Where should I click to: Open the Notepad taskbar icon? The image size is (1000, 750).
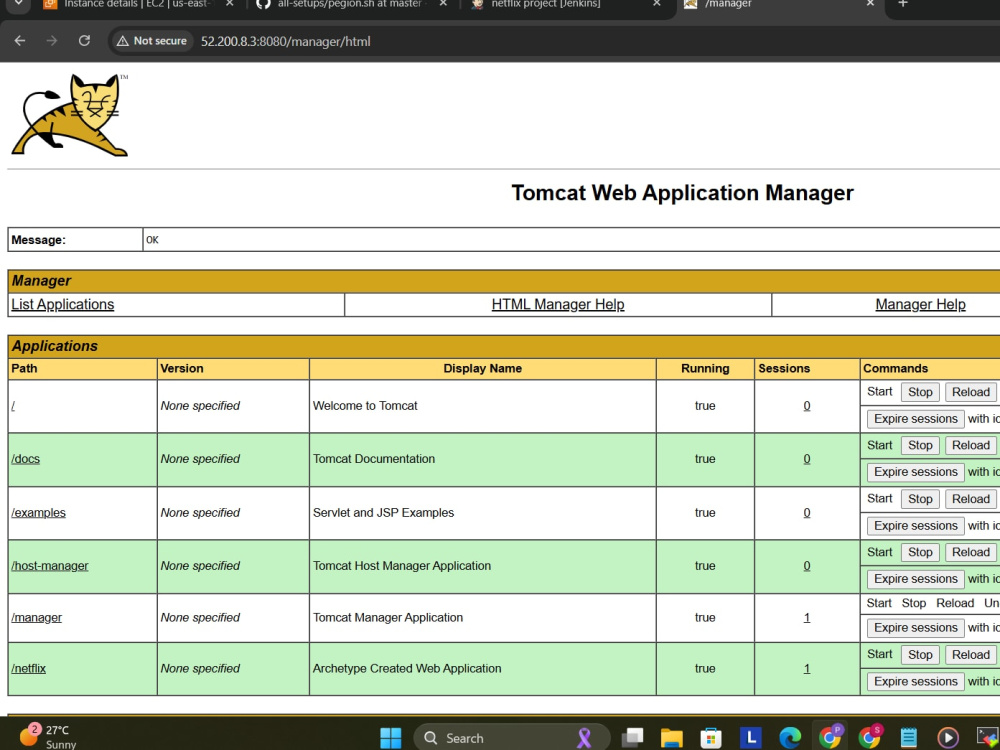[x=909, y=738]
